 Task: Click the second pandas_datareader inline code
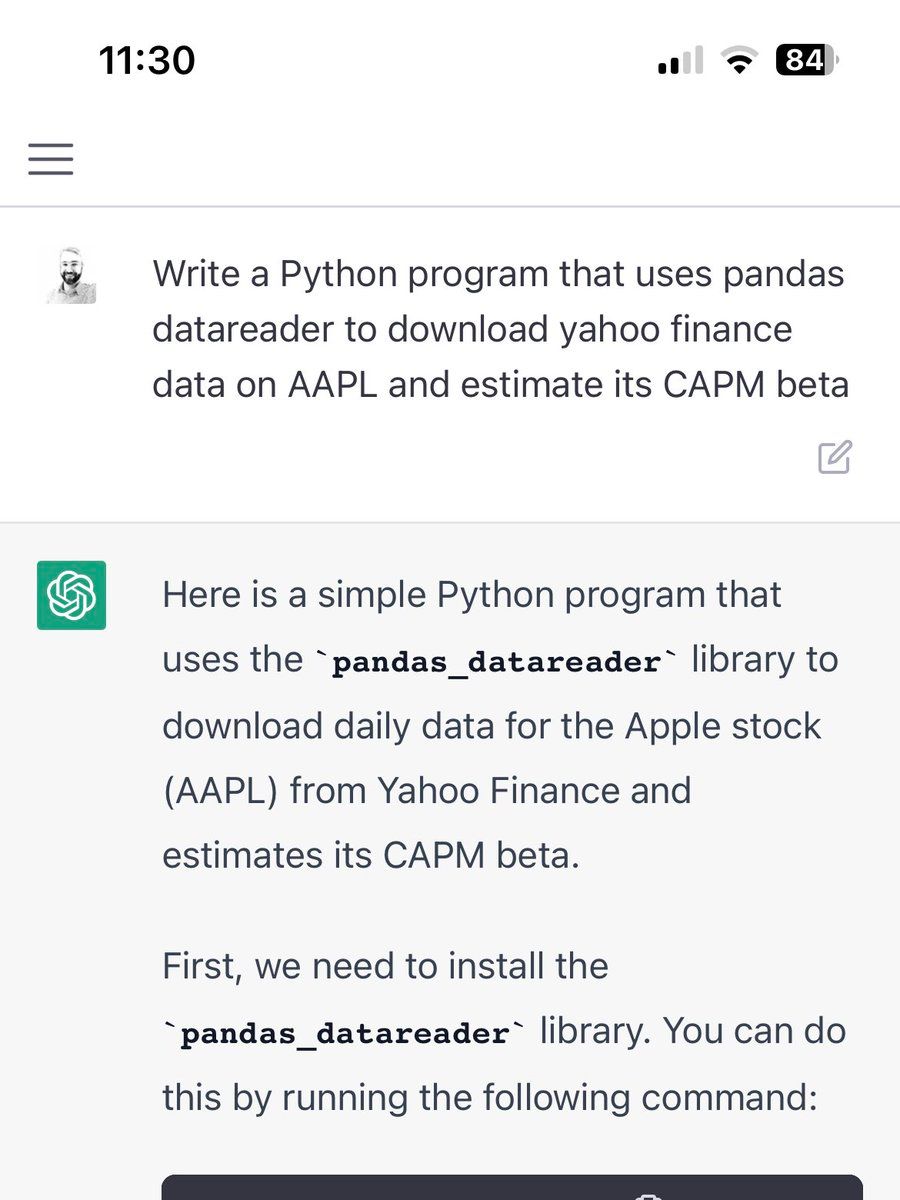pyautogui.click(x=344, y=1034)
